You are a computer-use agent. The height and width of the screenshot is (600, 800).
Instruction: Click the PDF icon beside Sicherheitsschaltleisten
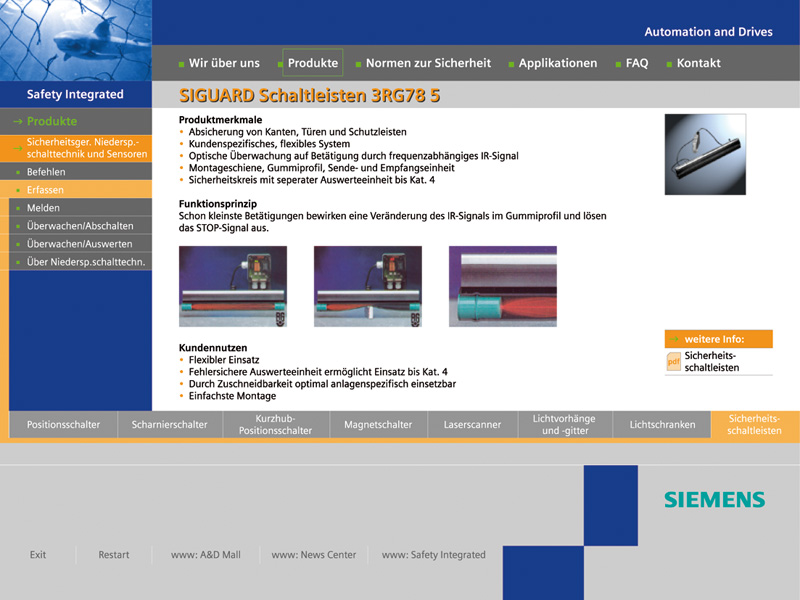[674, 362]
